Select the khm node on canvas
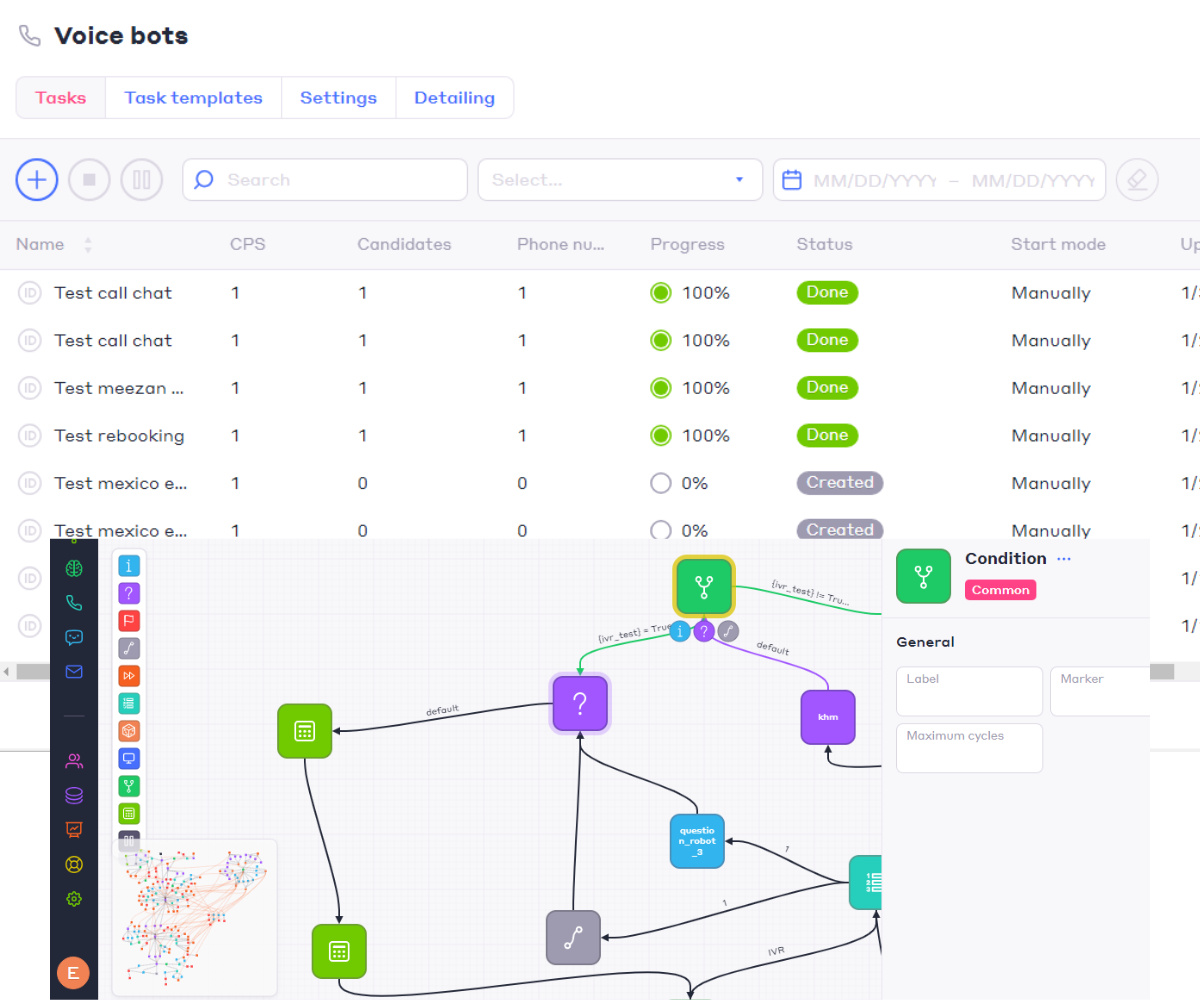Screen dimensions: 1200x1000 828,717
